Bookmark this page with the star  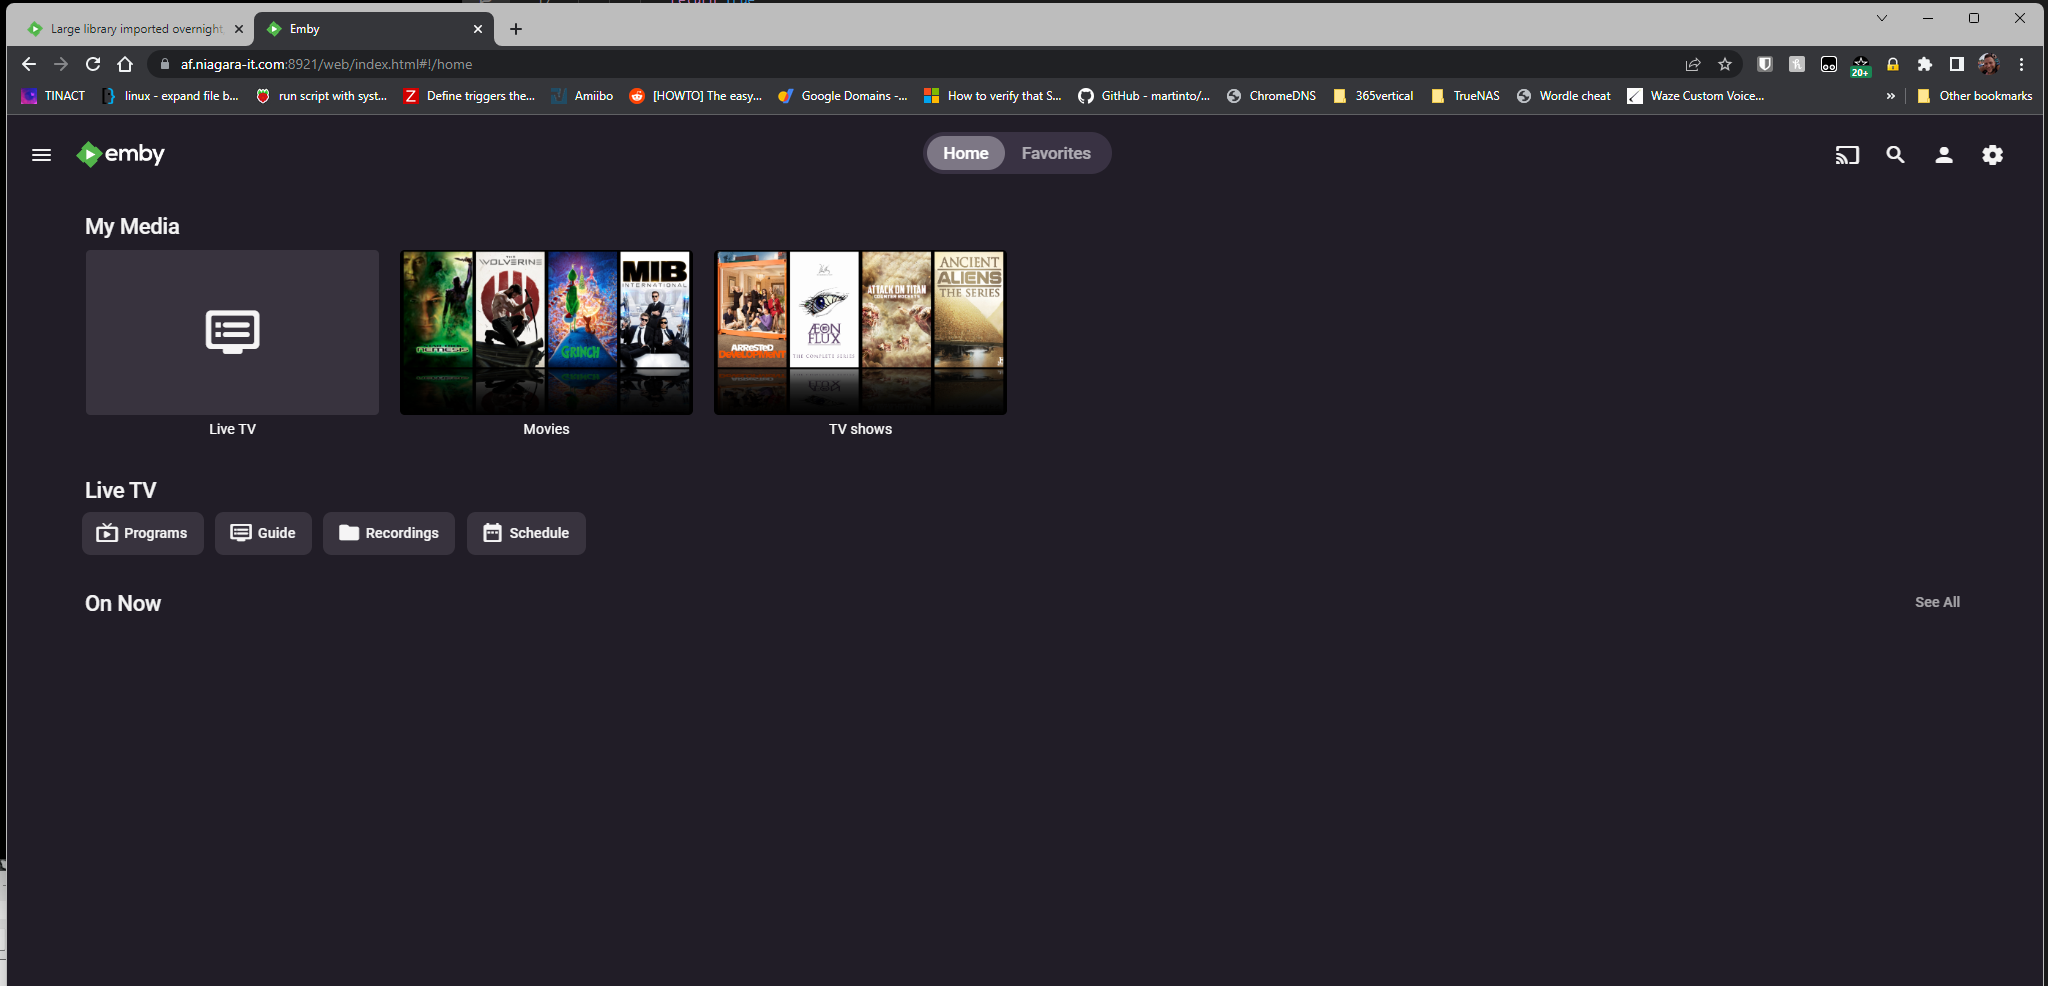(1725, 64)
